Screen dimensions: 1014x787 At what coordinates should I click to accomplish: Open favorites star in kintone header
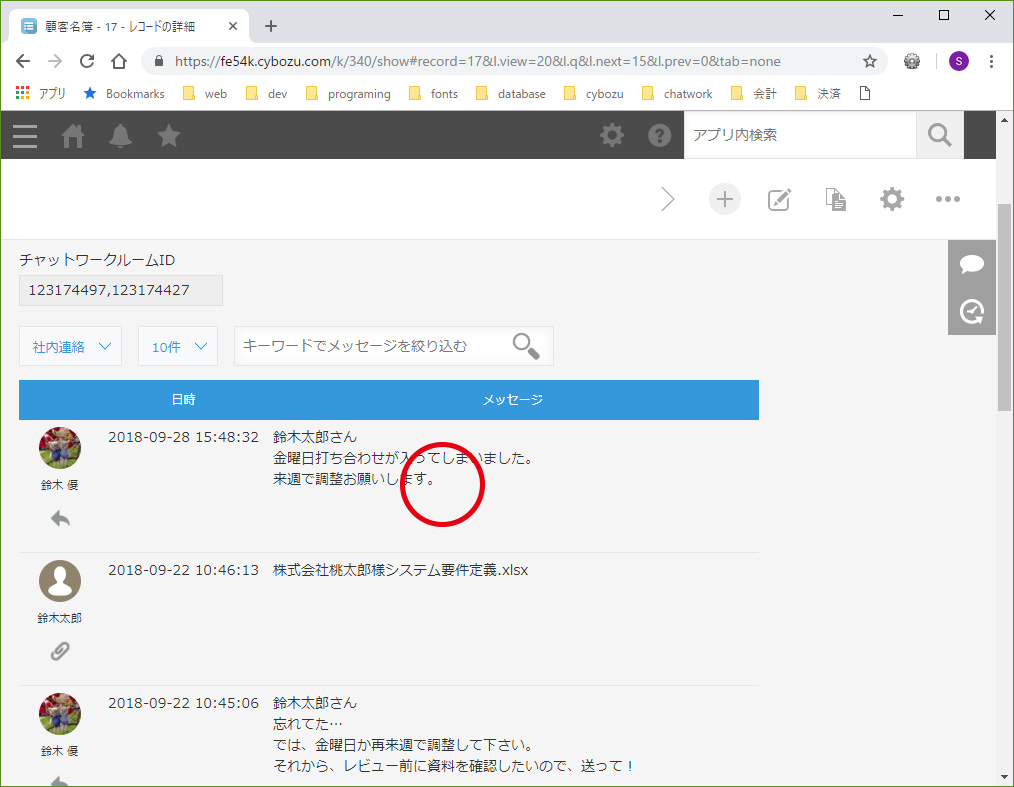168,136
